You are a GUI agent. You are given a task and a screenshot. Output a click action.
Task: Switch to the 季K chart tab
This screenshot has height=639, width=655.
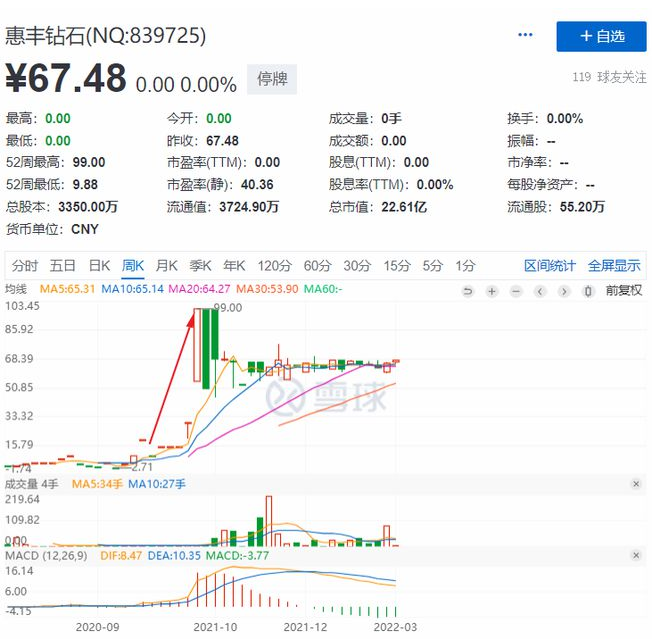pyautogui.click(x=200, y=266)
